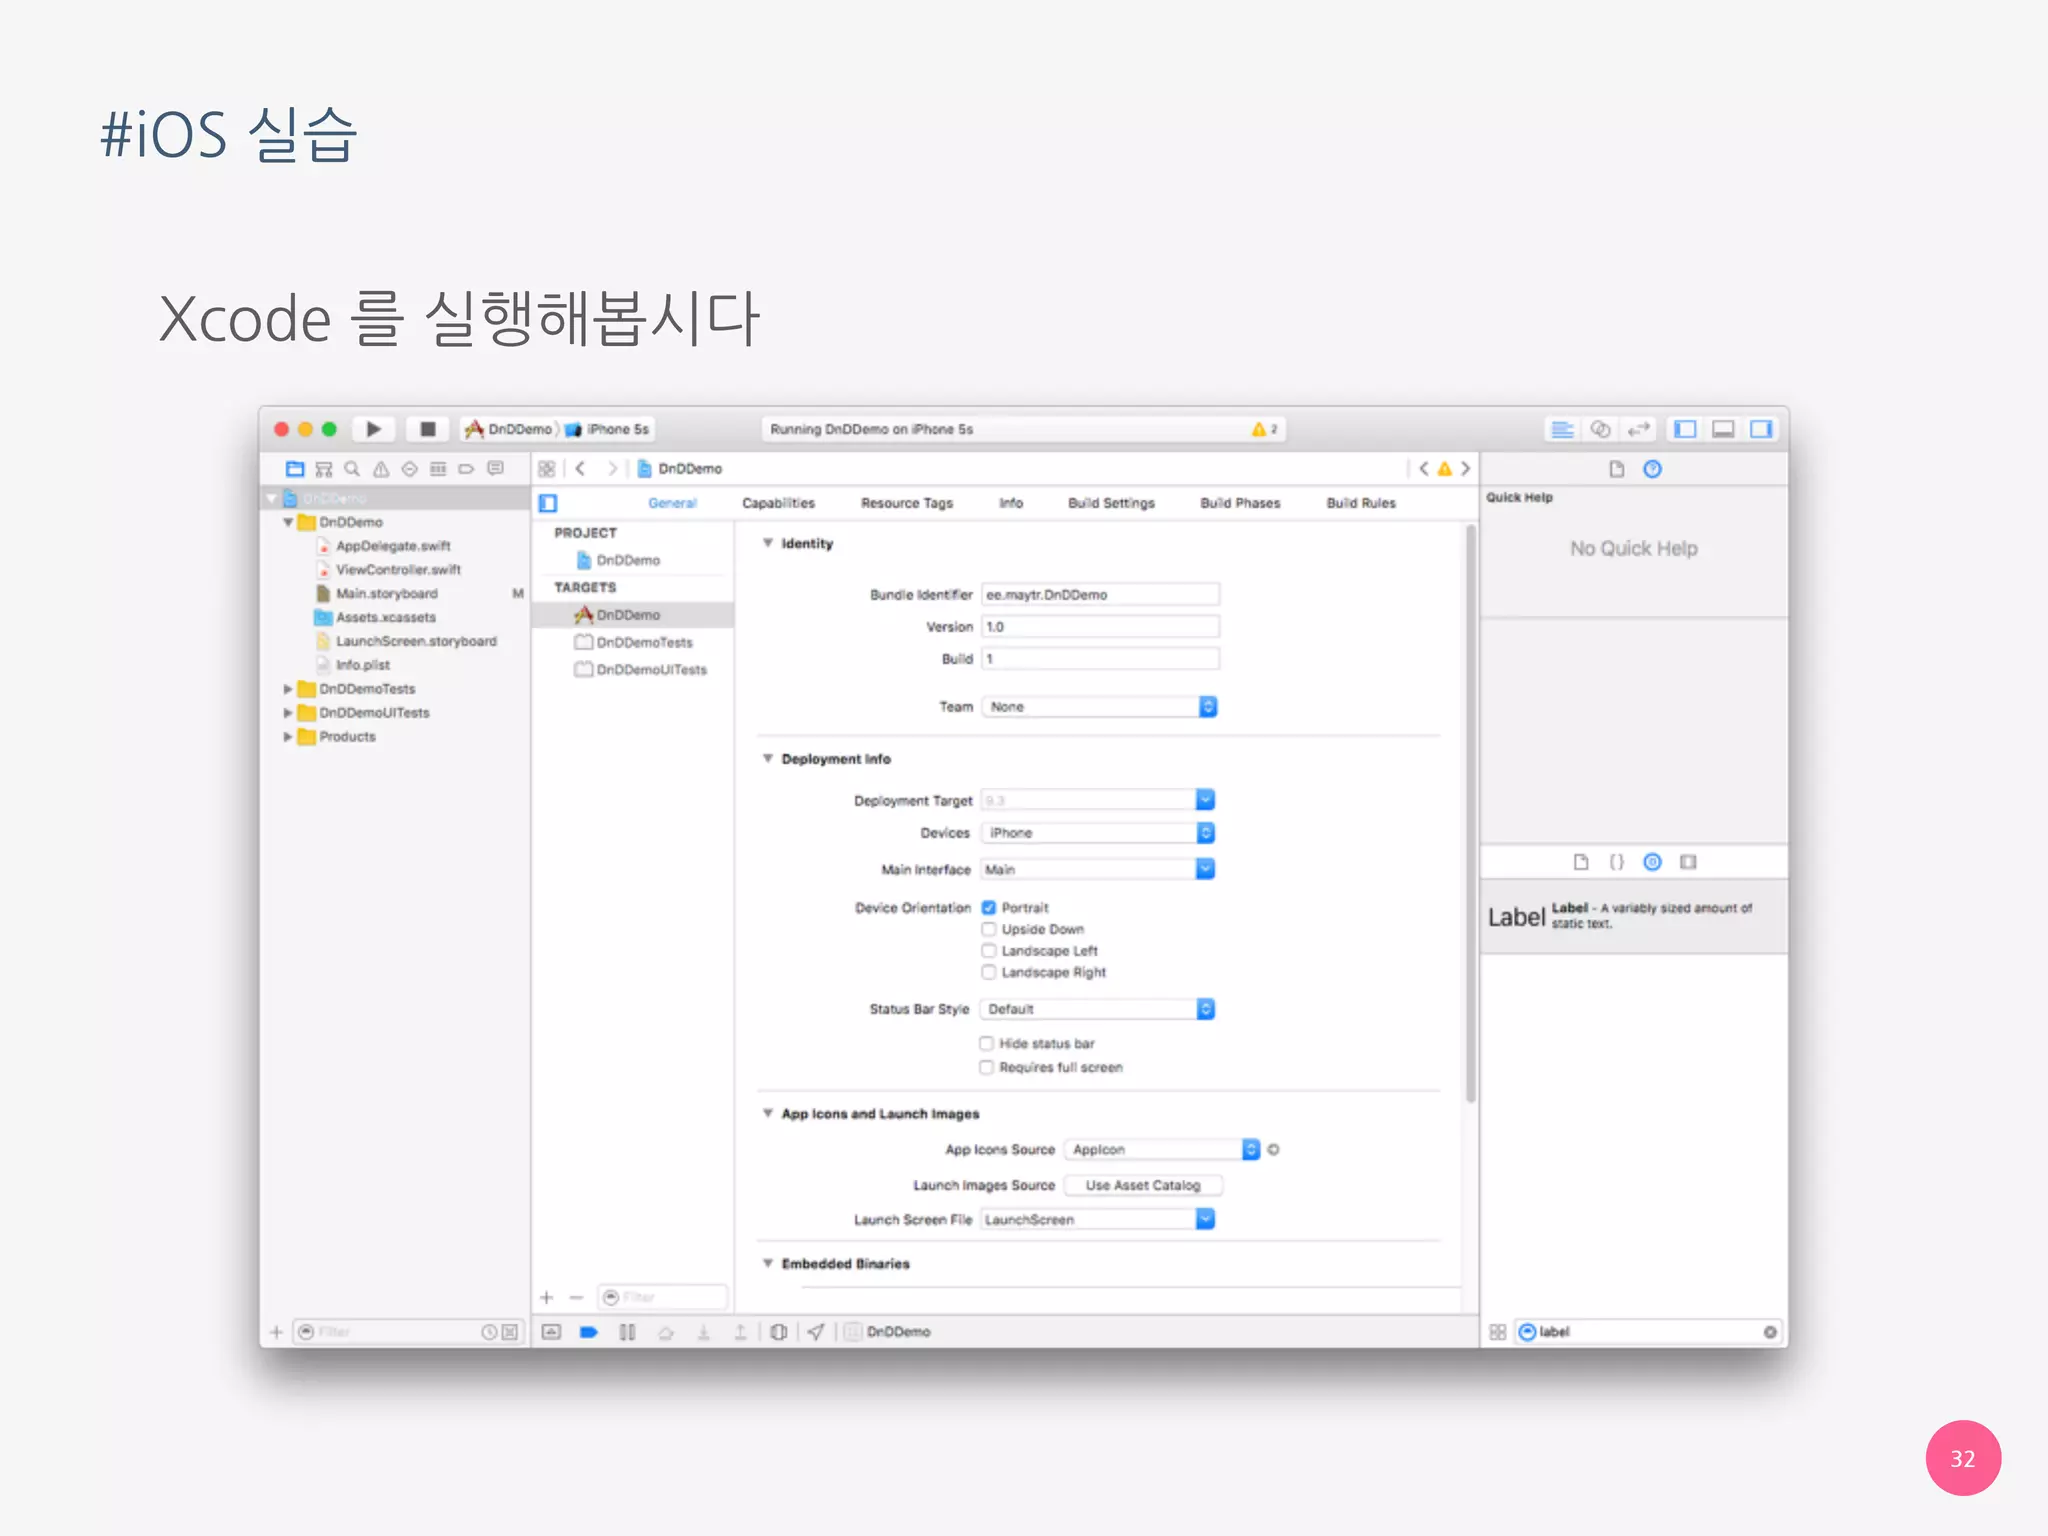Open the Status Bar Style dropdown

click(x=1097, y=1009)
